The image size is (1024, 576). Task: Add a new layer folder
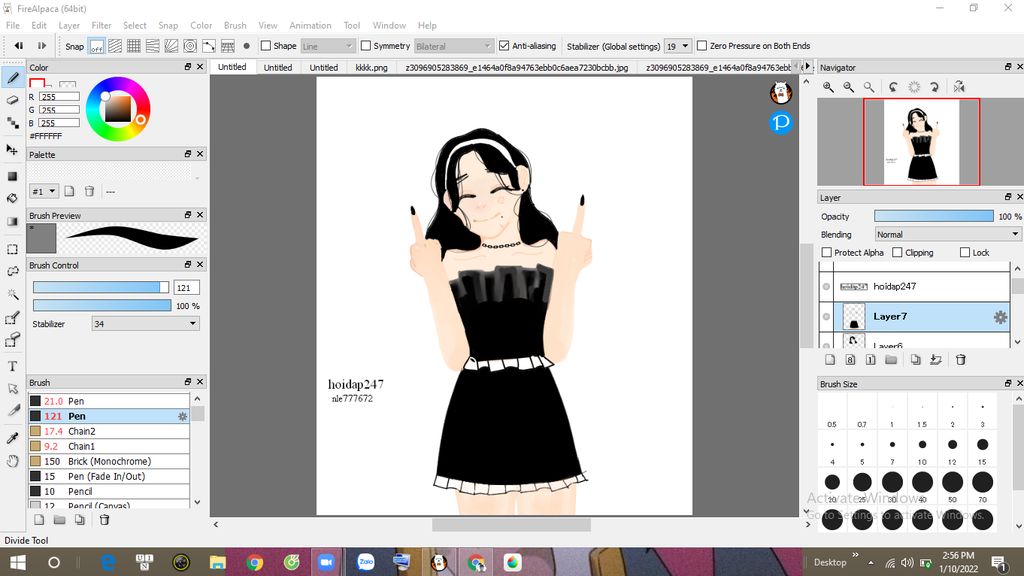(x=891, y=360)
